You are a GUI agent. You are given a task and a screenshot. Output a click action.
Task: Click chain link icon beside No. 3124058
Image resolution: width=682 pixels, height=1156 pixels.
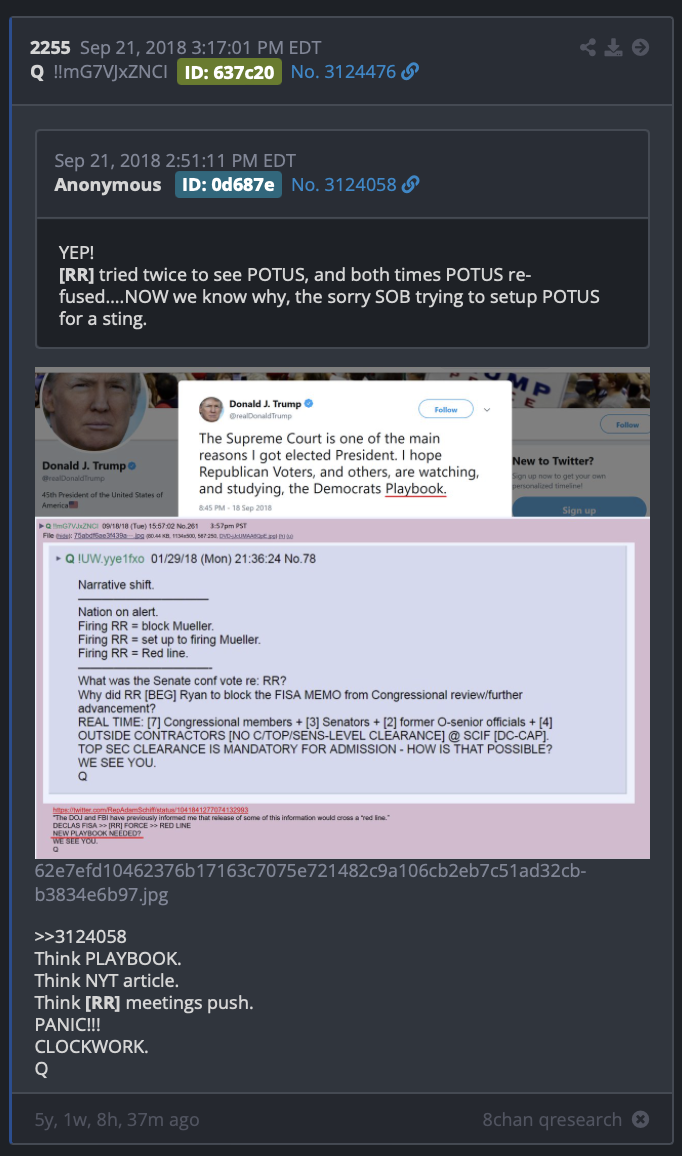pos(410,184)
